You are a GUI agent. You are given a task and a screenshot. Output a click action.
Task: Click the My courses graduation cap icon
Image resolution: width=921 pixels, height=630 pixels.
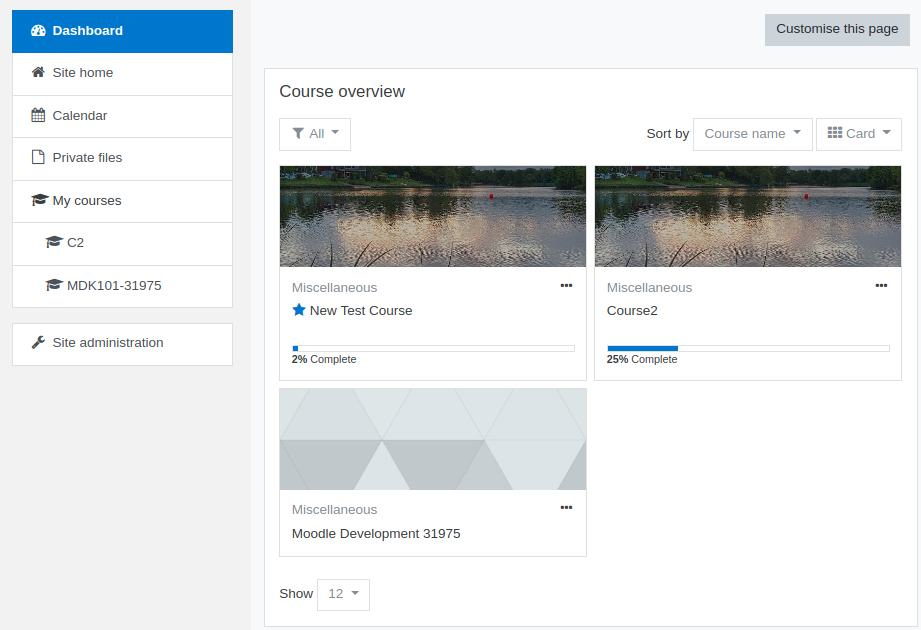tap(39, 200)
